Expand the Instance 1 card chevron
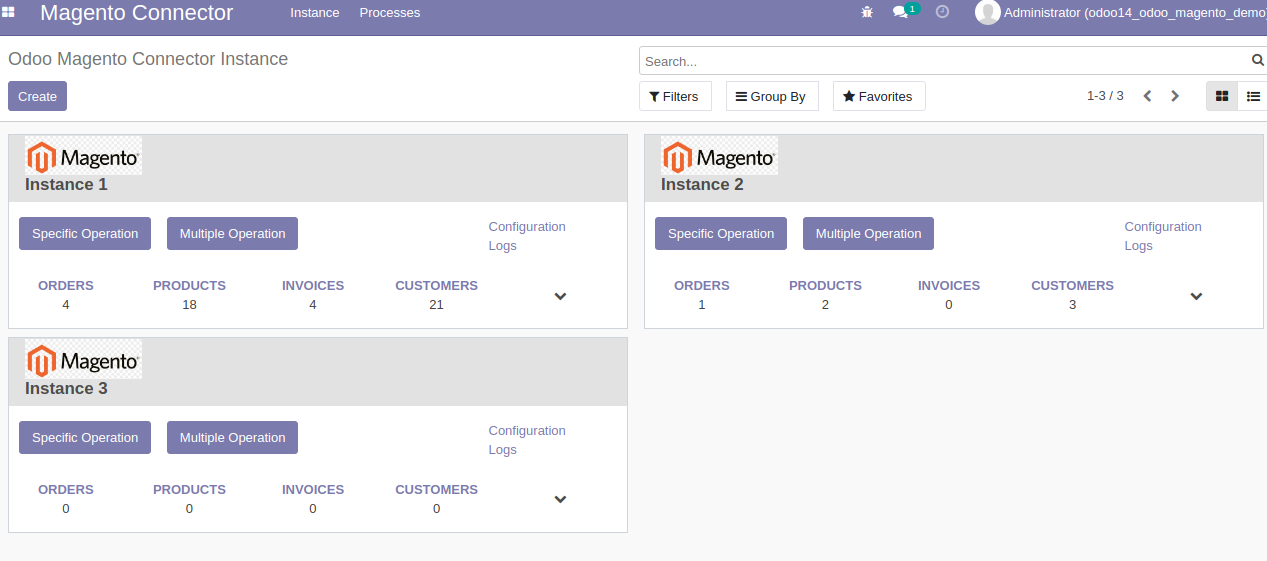Image resolution: width=1267 pixels, height=561 pixels. (560, 296)
